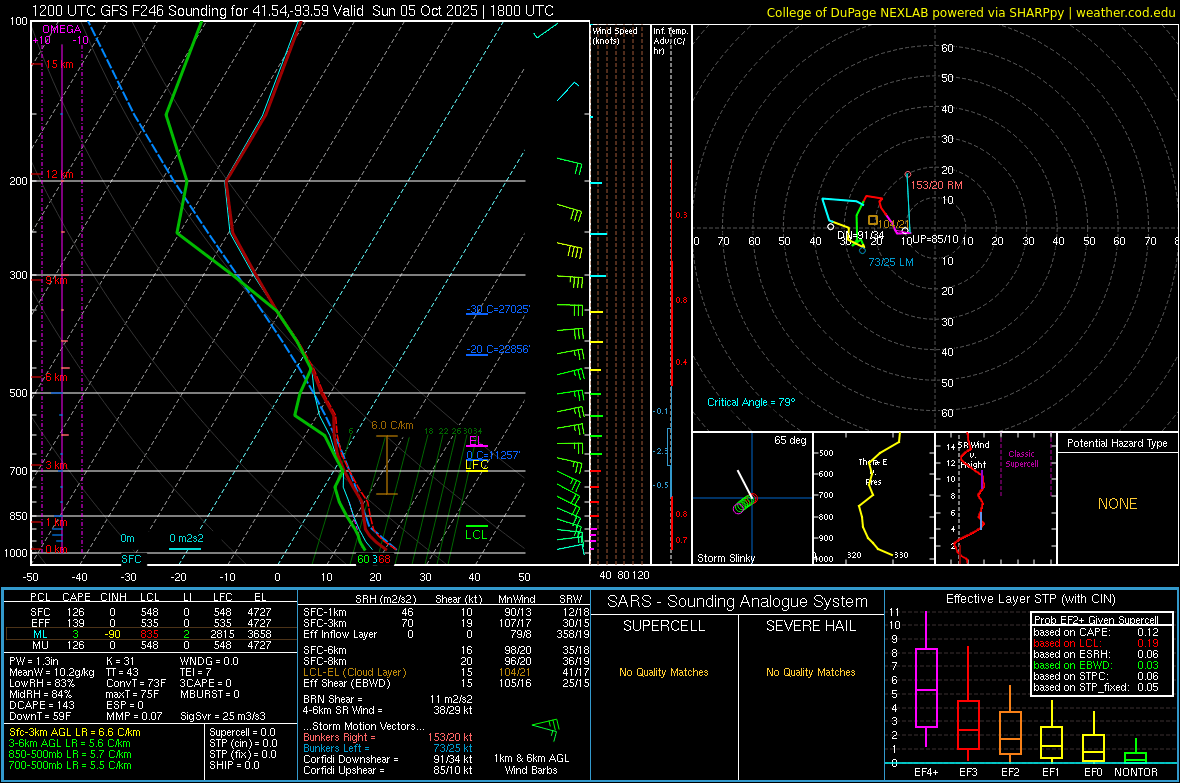1180x783 pixels.
Task: Click the magenta 'EL' marker on the skew-T
Action: 475,440
